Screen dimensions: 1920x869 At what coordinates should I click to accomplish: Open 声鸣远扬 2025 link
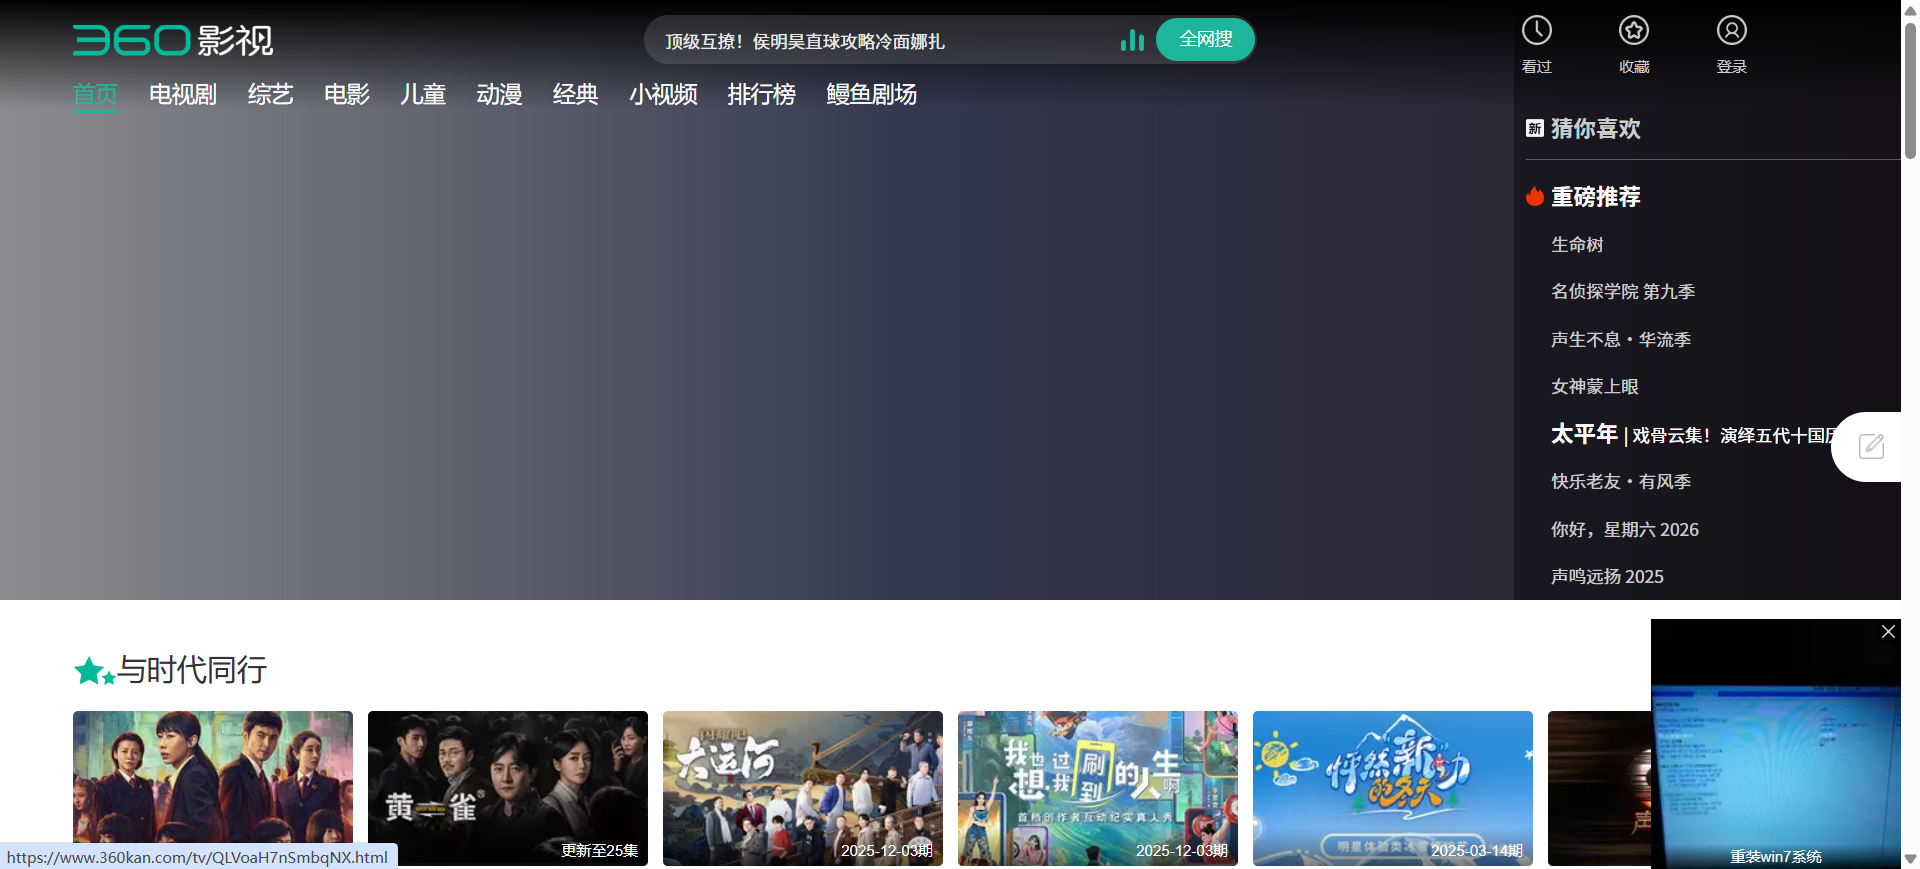(1607, 577)
